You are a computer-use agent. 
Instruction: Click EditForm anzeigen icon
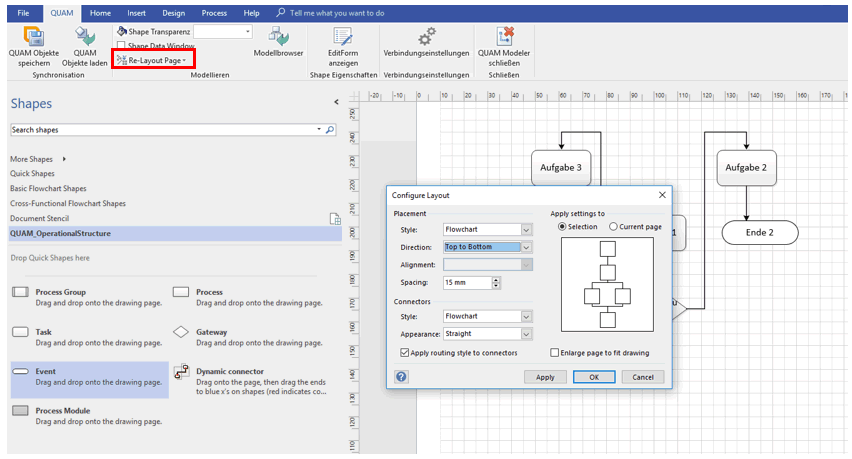click(x=343, y=36)
